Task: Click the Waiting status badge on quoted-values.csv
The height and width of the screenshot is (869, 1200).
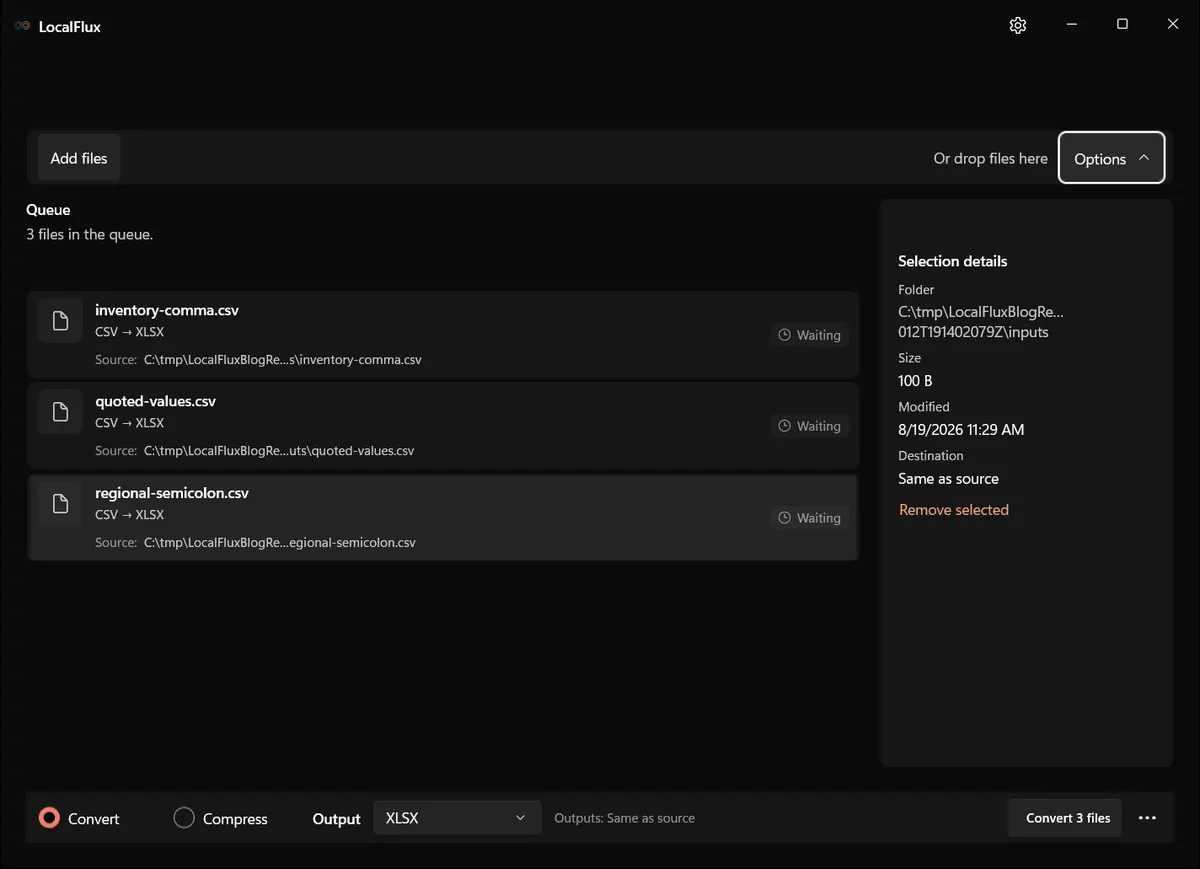Action: [x=810, y=426]
